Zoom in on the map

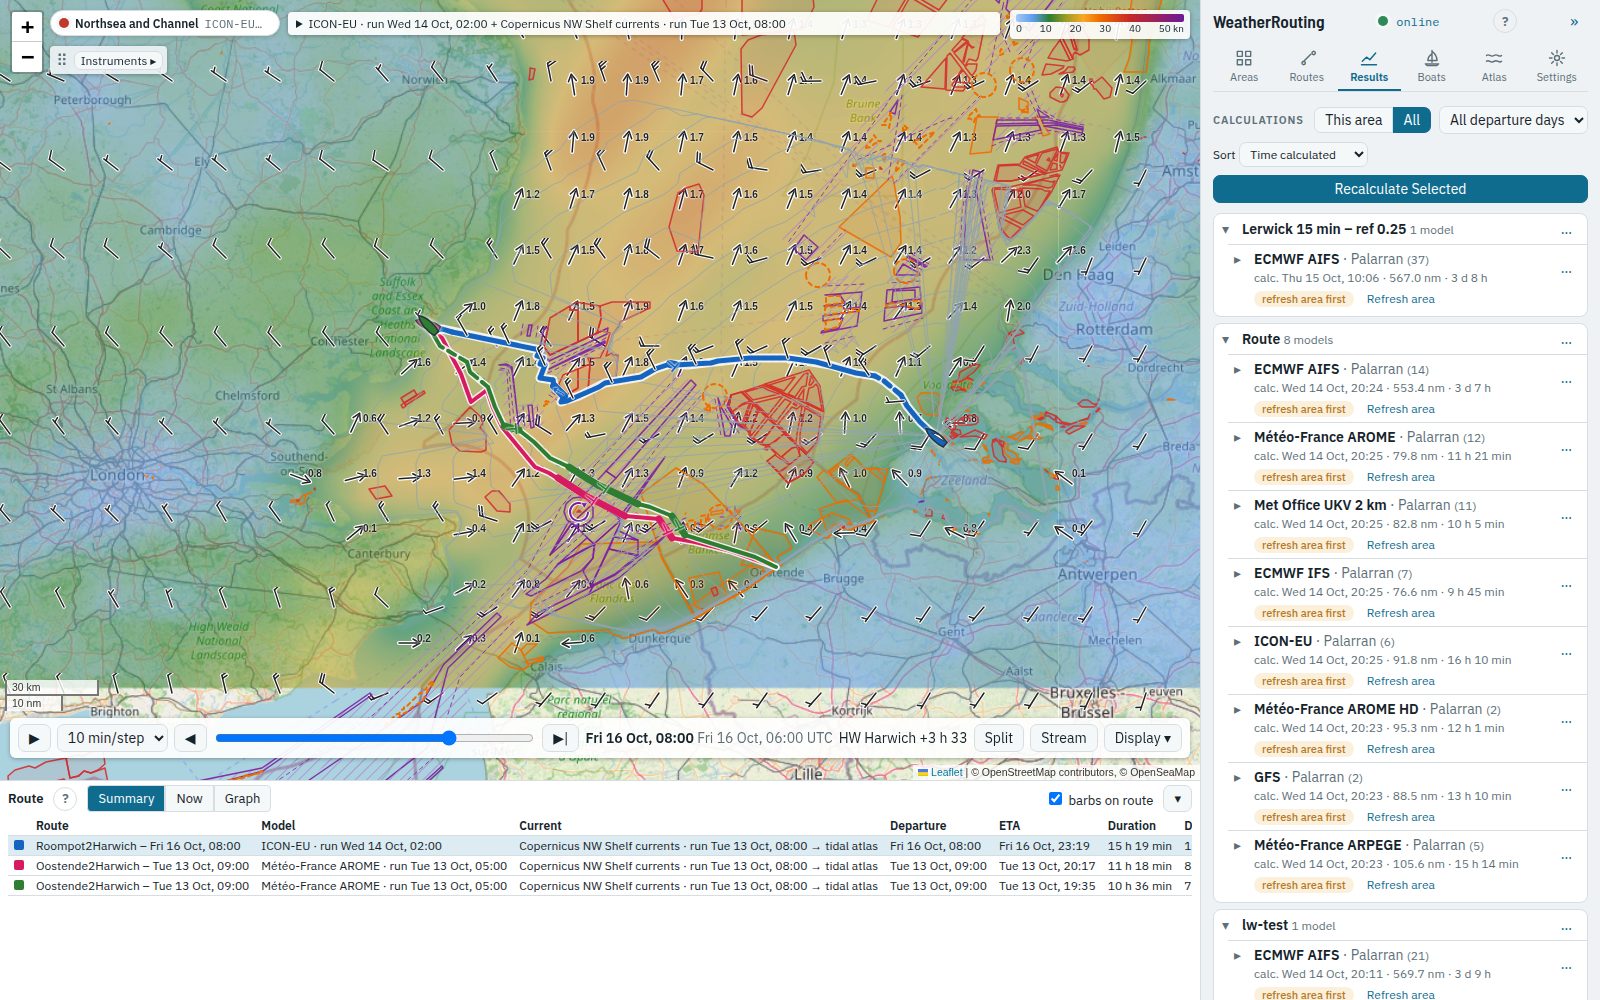pos(28,27)
